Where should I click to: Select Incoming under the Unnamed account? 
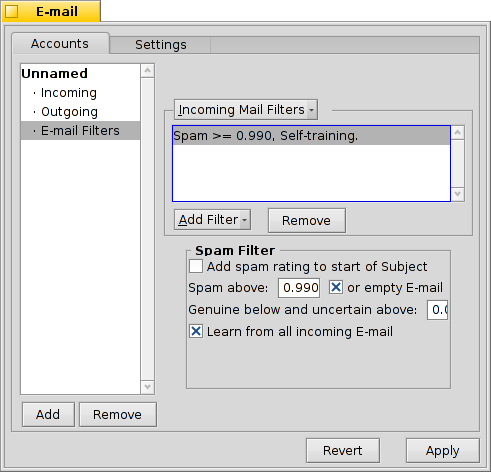[x=80, y=93]
